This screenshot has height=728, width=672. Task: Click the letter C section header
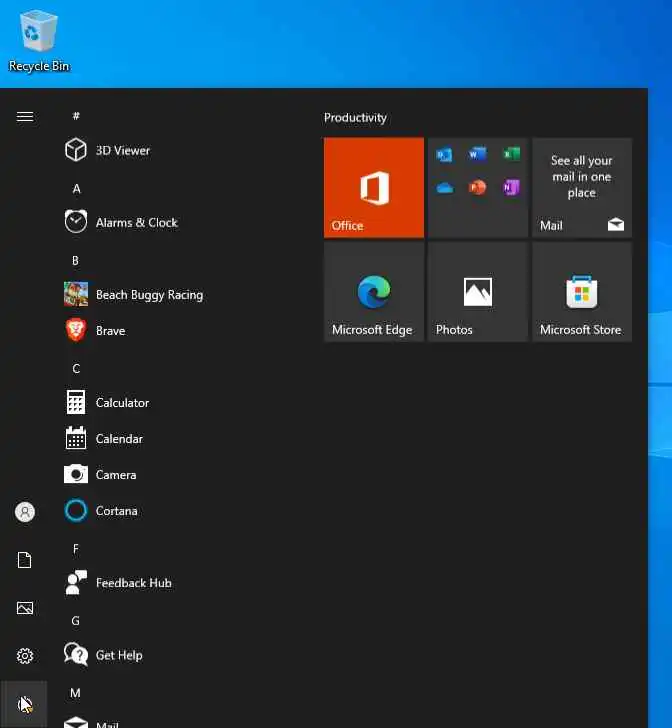click(76, 369)
